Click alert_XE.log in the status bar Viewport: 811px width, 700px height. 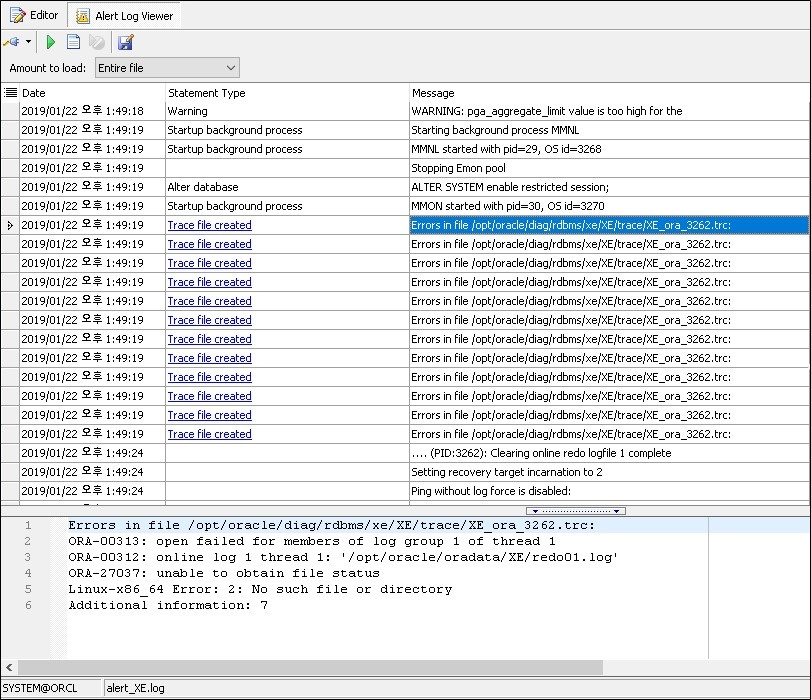tap(135, 688)
